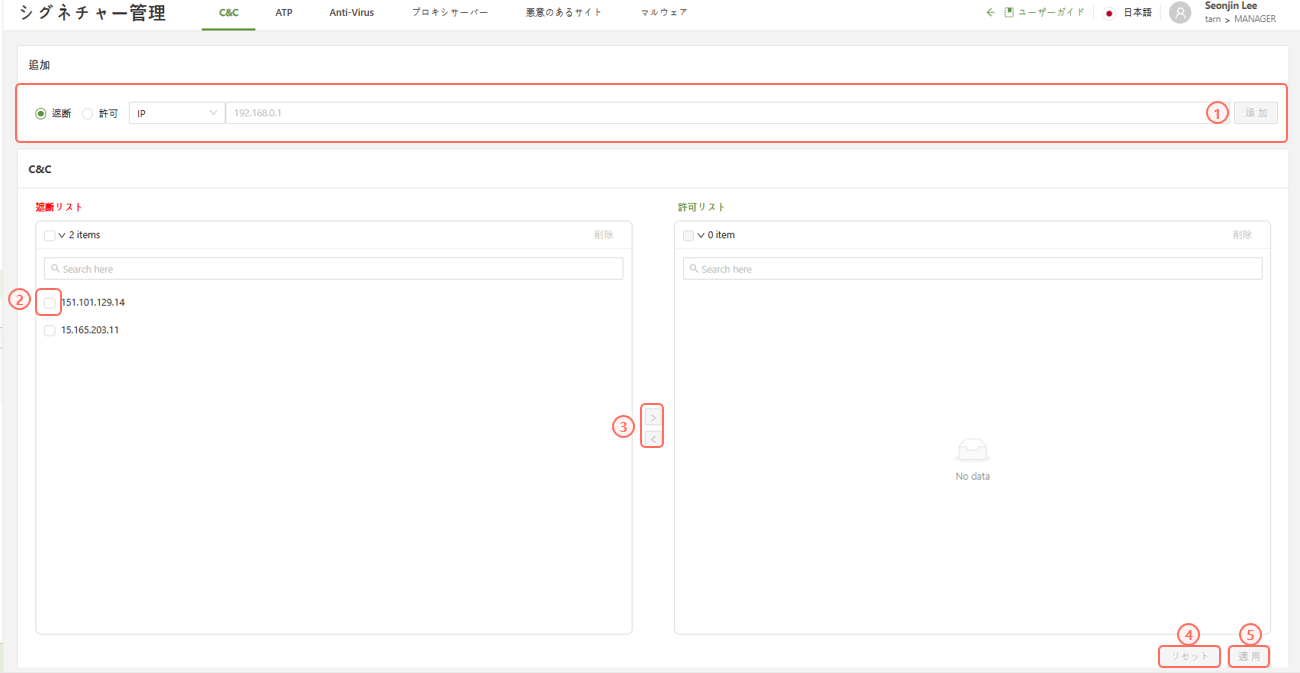Expand the chevron next to 2 items
Screen dimensions: 1300x673
(62, 236)
